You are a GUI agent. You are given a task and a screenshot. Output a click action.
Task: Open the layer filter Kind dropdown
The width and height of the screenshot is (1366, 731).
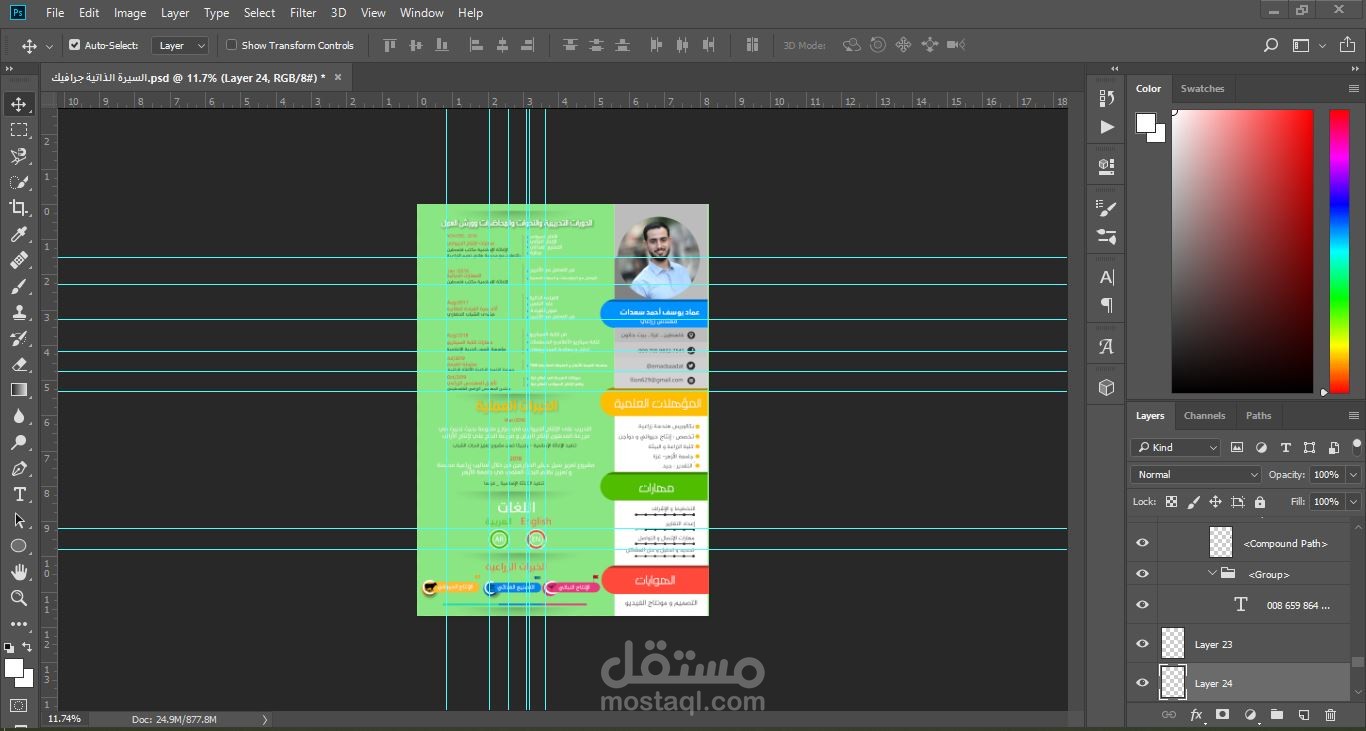tap(1175, 447)
